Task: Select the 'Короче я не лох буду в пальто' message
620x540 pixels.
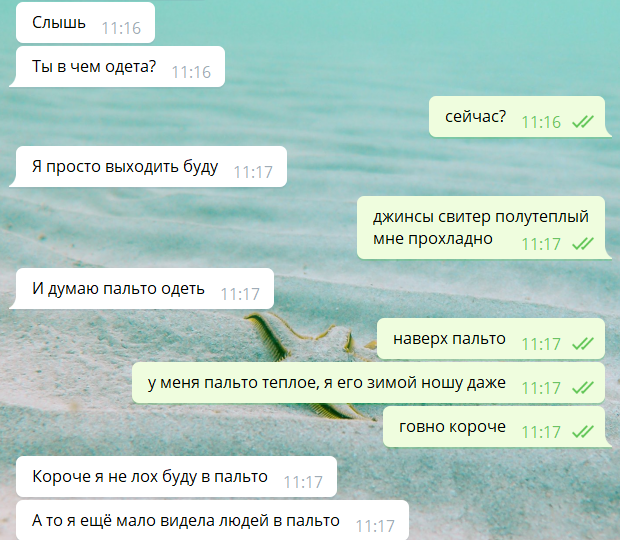Action: (176, 476)
